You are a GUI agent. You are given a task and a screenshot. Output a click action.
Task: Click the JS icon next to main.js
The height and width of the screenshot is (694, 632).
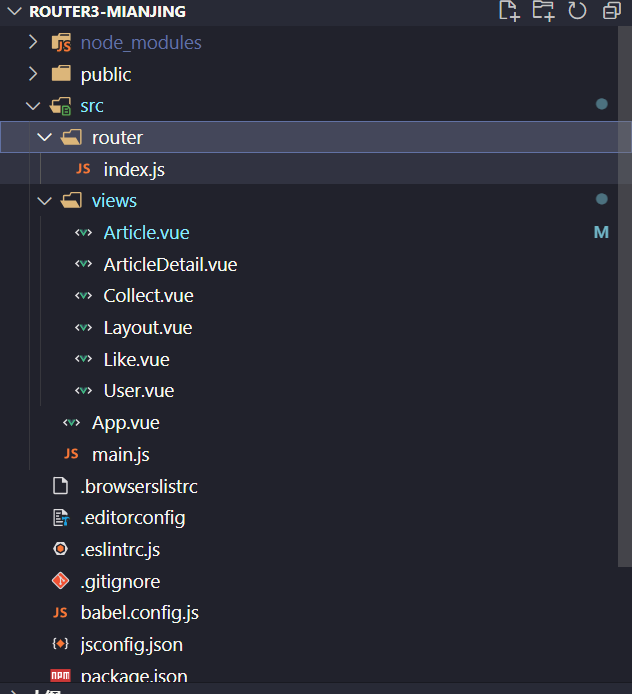(x=71, y=455)
